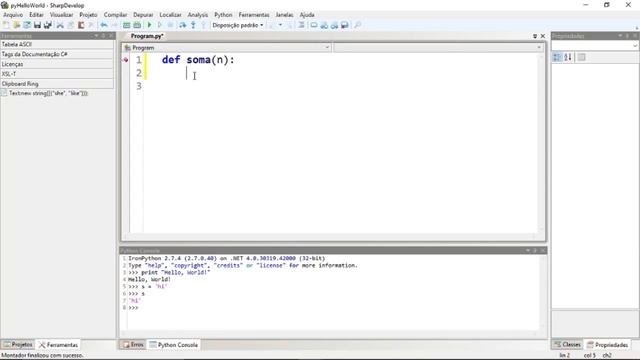The image size is (640, 360).
Task: Click the speech bubble toolbar icon
Action: click(x=314, y=25)
